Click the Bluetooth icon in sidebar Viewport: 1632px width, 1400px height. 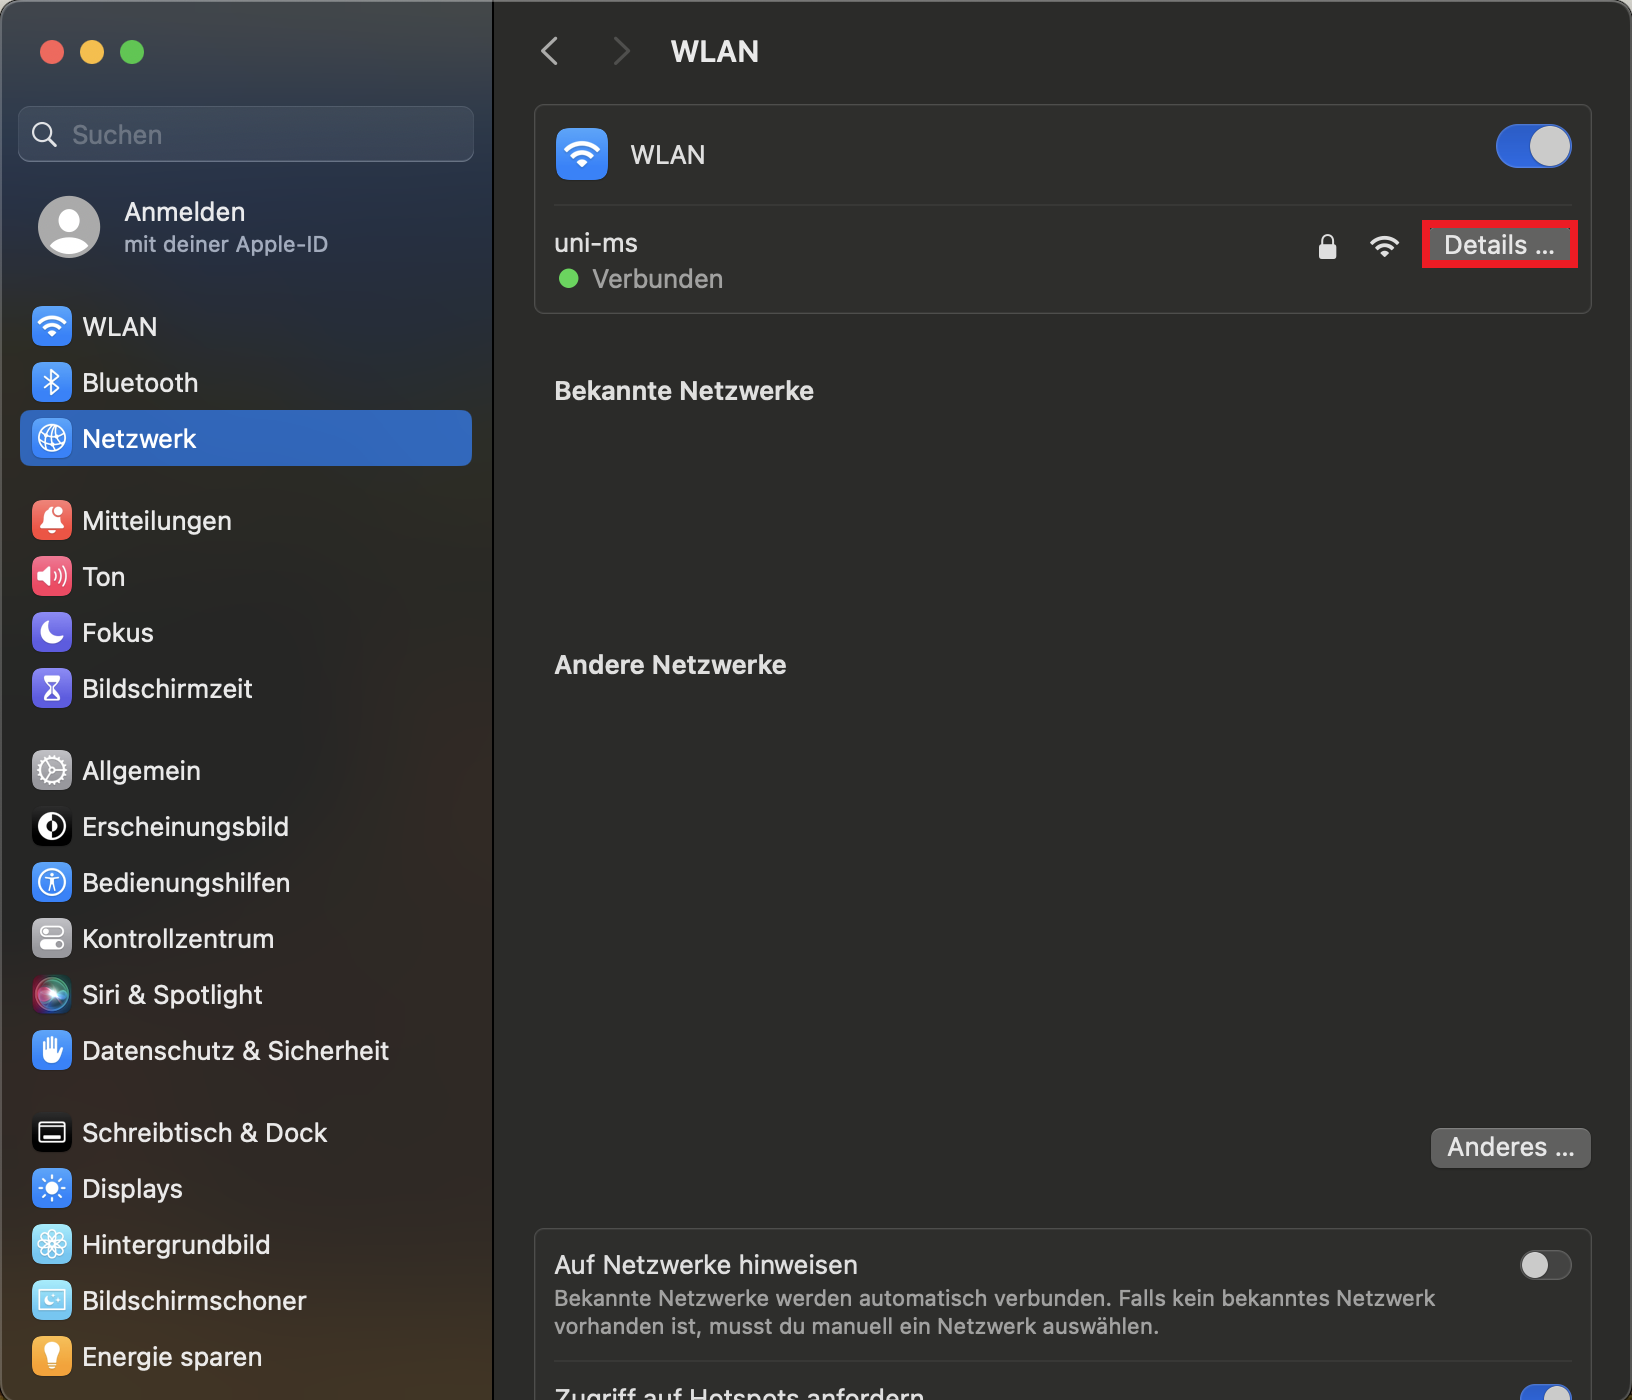coord(52,383)
